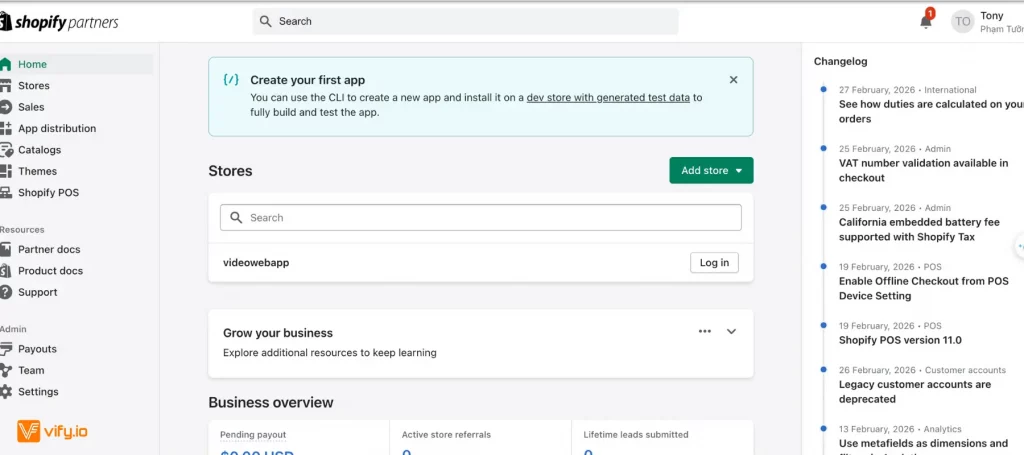Open Payouts under Admin
This screenshot has height=455, width=1024.
(76, 349)
